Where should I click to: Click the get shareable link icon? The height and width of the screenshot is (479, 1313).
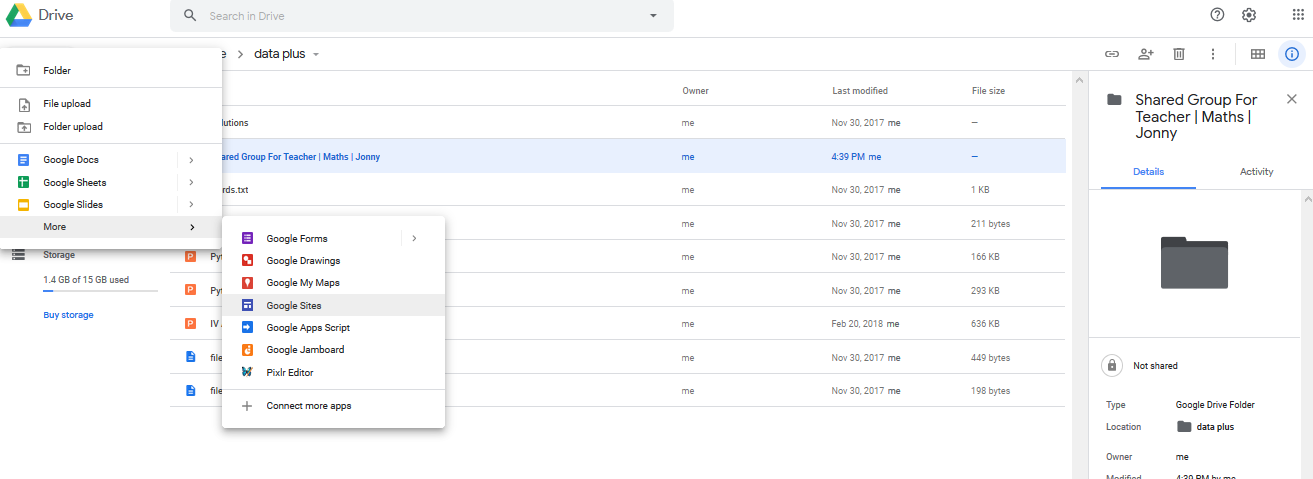click(1111, 54)
